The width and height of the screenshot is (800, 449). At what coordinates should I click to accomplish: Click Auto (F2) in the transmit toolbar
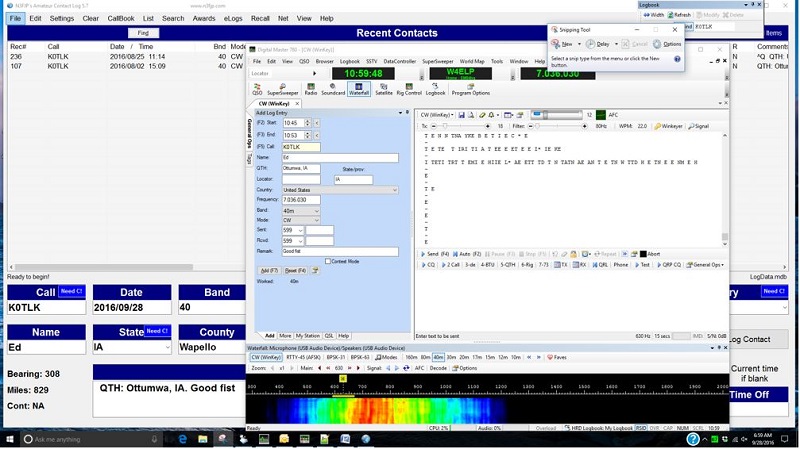[467, 254]
